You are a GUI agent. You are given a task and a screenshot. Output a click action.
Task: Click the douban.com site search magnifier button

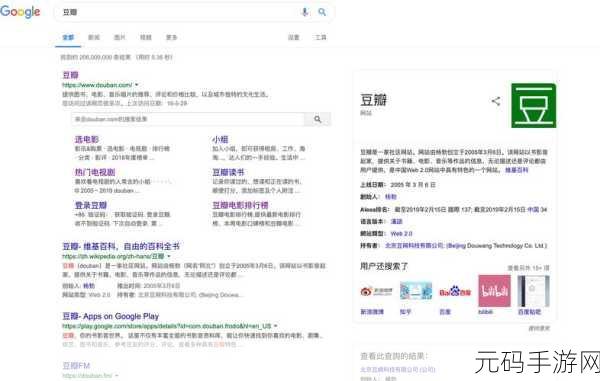point(318,119)
